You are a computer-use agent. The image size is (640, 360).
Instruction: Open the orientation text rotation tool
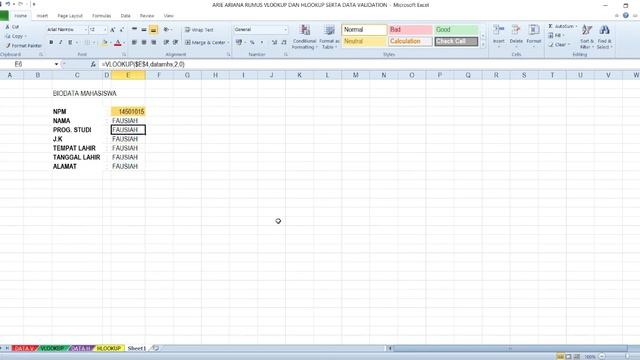click(166, 30)
